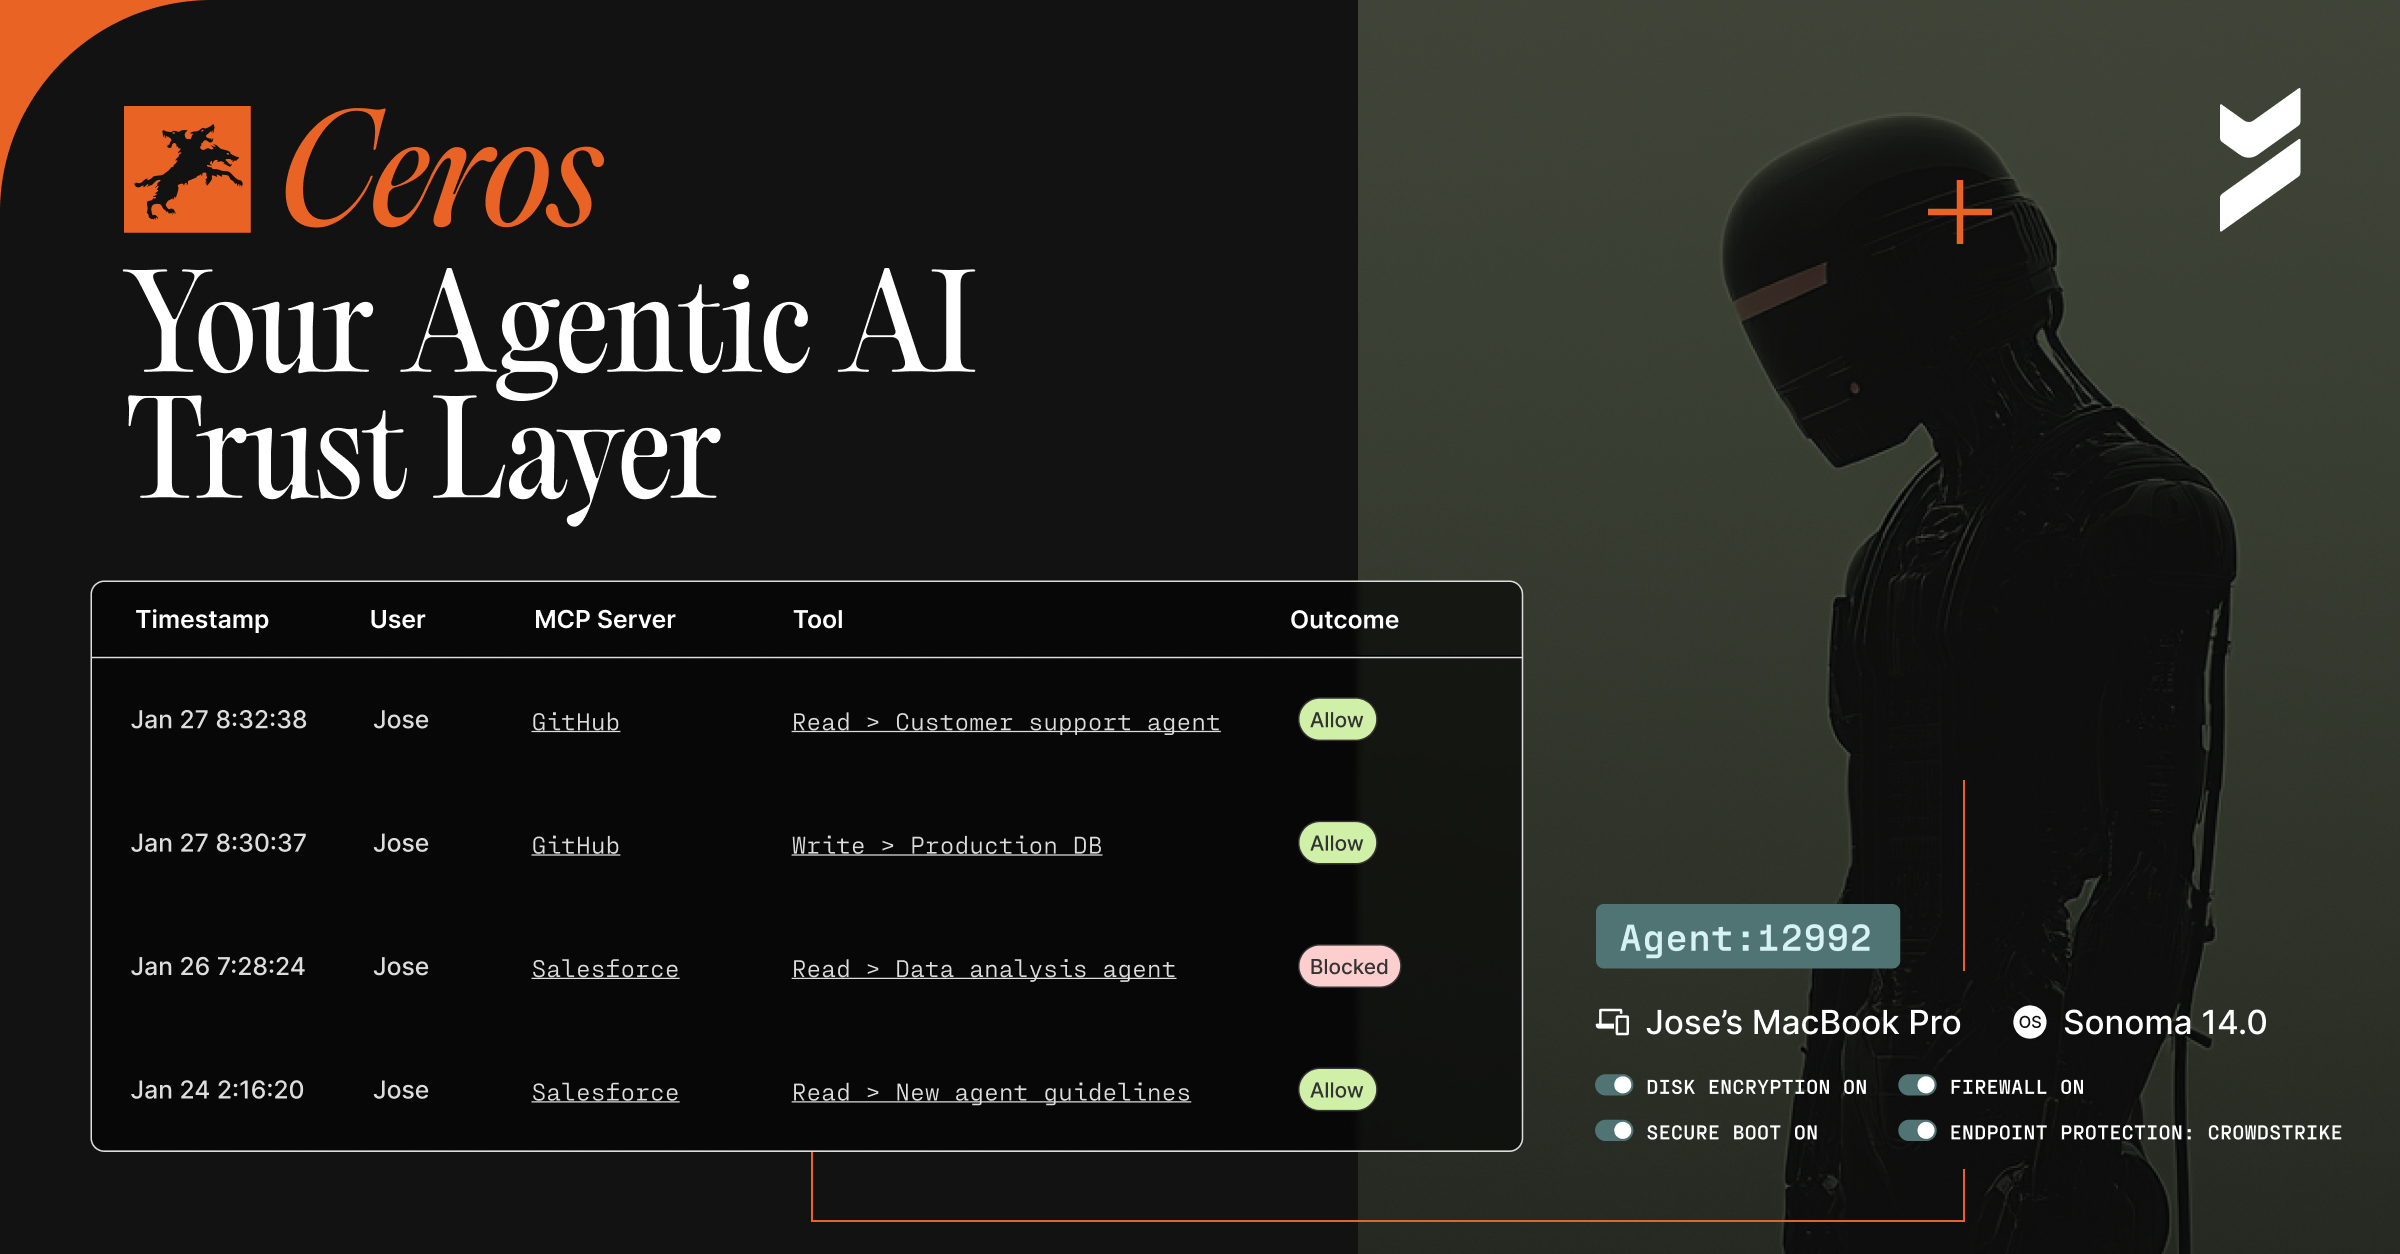Click the Allow status pill for Write > Production DB
This screenshot has height=1254, width=2400.
click(x=1337, y=843)
